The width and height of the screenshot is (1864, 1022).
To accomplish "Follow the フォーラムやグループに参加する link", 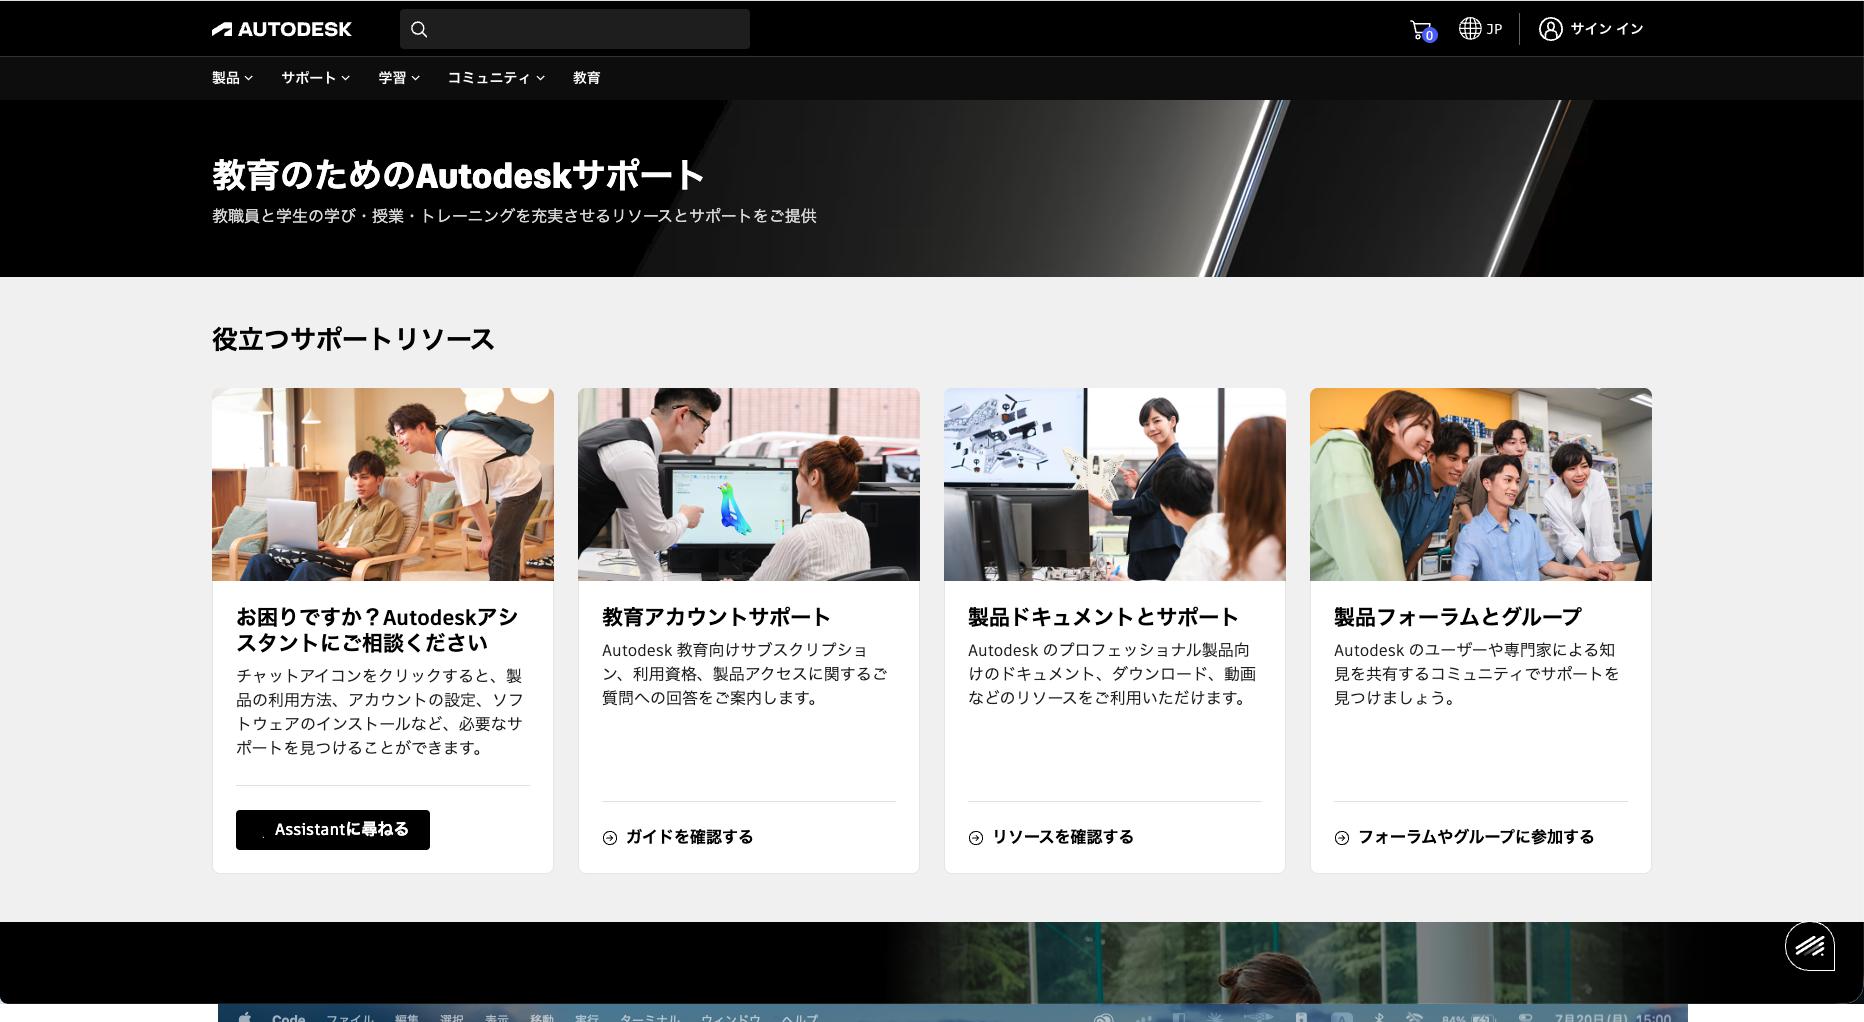I will coord(1464,837).
